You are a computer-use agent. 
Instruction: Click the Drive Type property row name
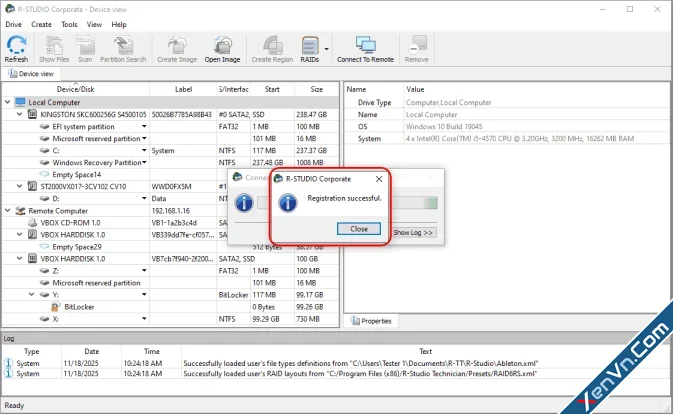pyautogui.click(x=374, y=103)
